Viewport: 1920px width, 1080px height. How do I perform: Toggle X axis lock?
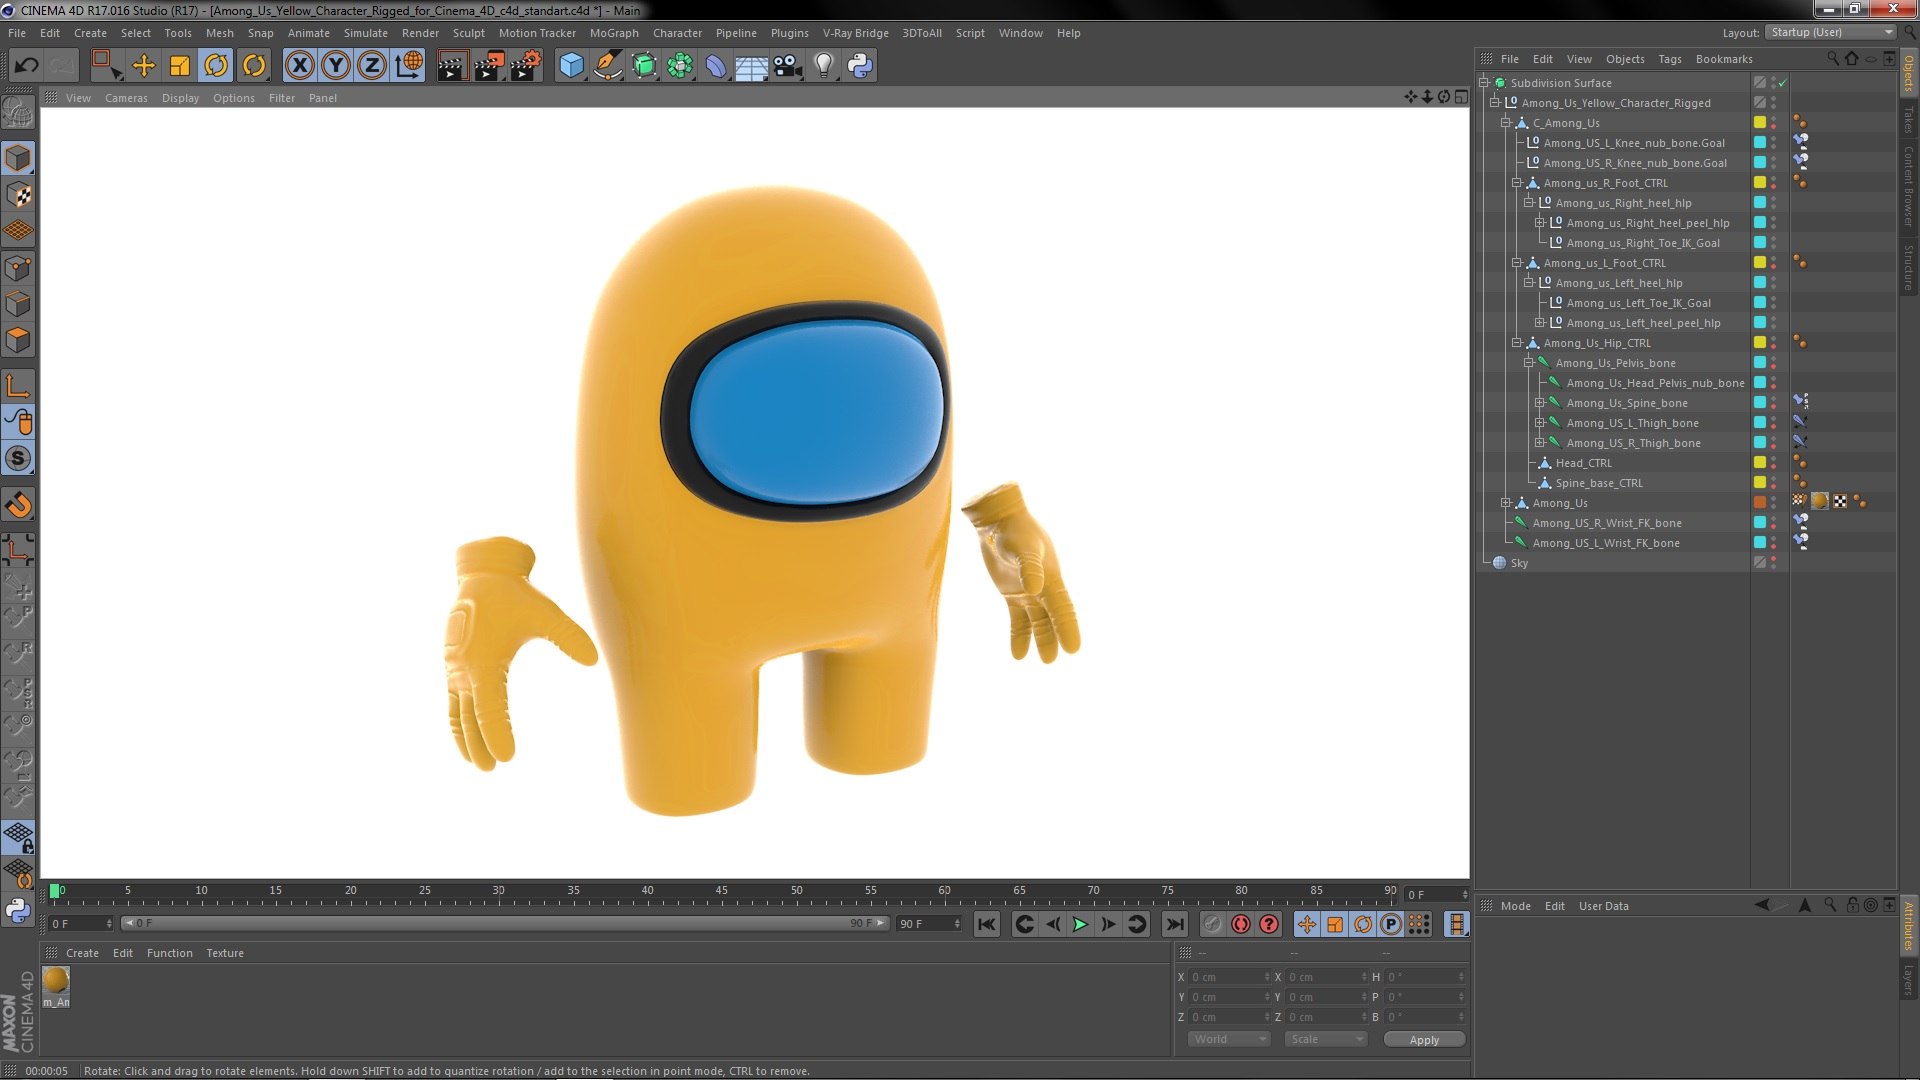300,66
